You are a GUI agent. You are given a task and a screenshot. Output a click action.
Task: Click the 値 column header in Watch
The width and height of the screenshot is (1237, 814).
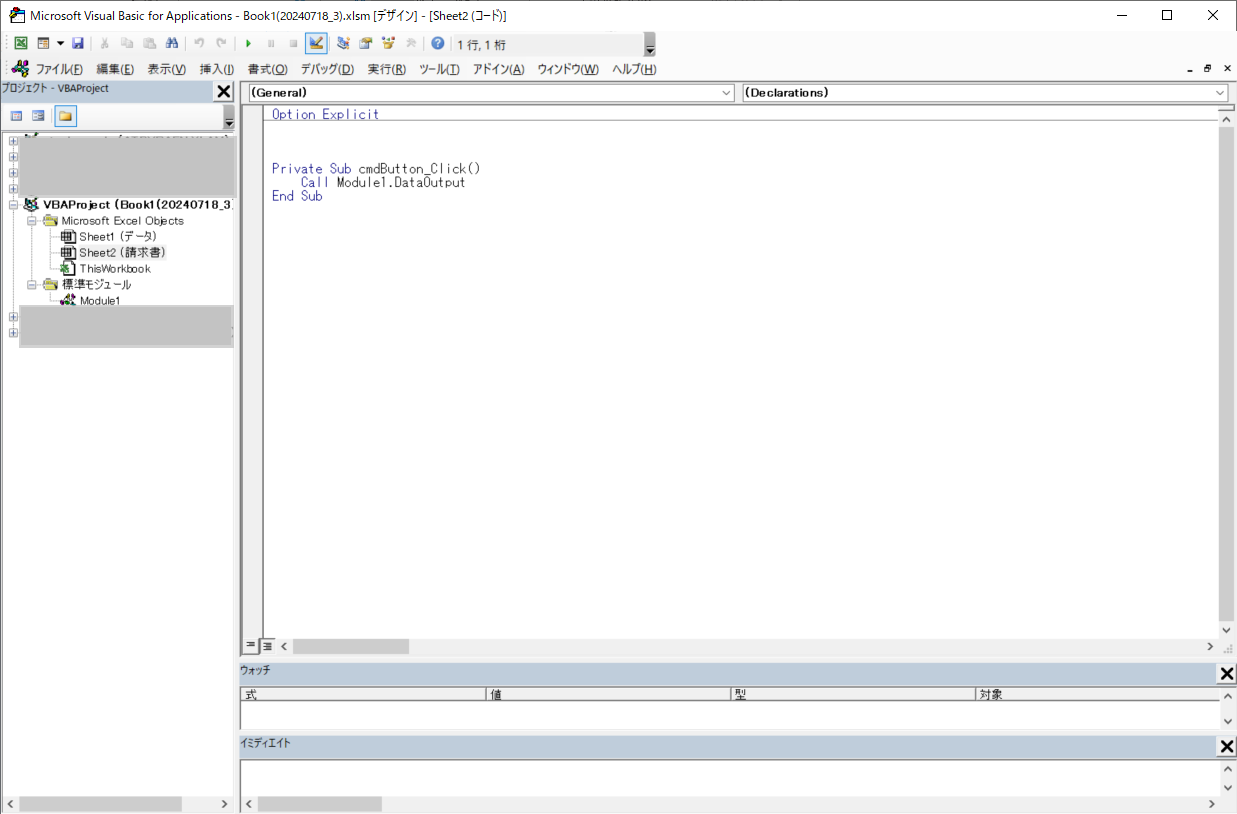tap(608, 694)
